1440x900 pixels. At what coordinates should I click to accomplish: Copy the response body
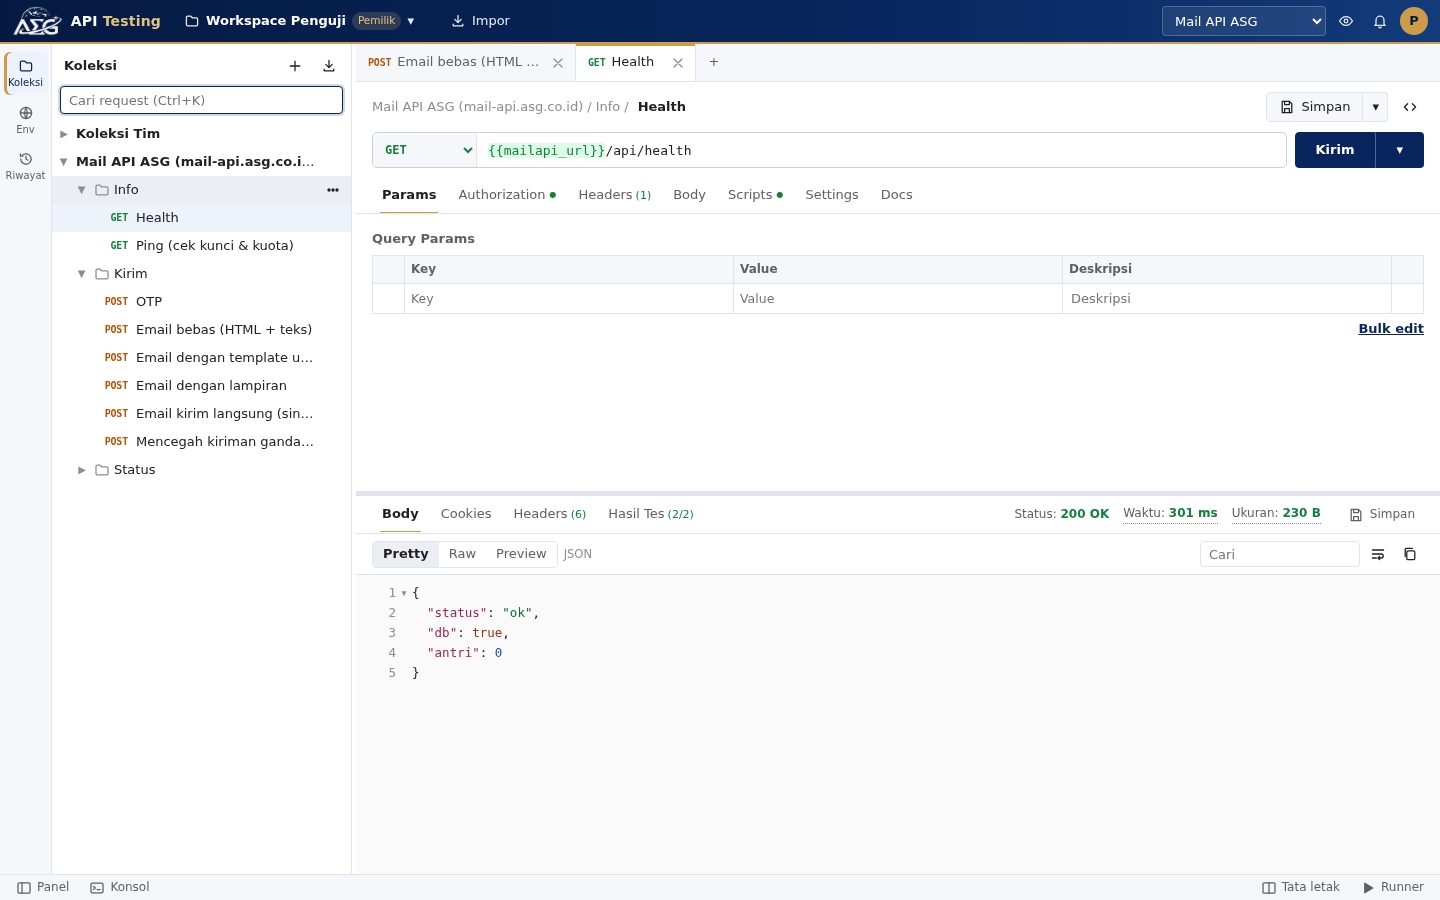(x=1410, y=554)
